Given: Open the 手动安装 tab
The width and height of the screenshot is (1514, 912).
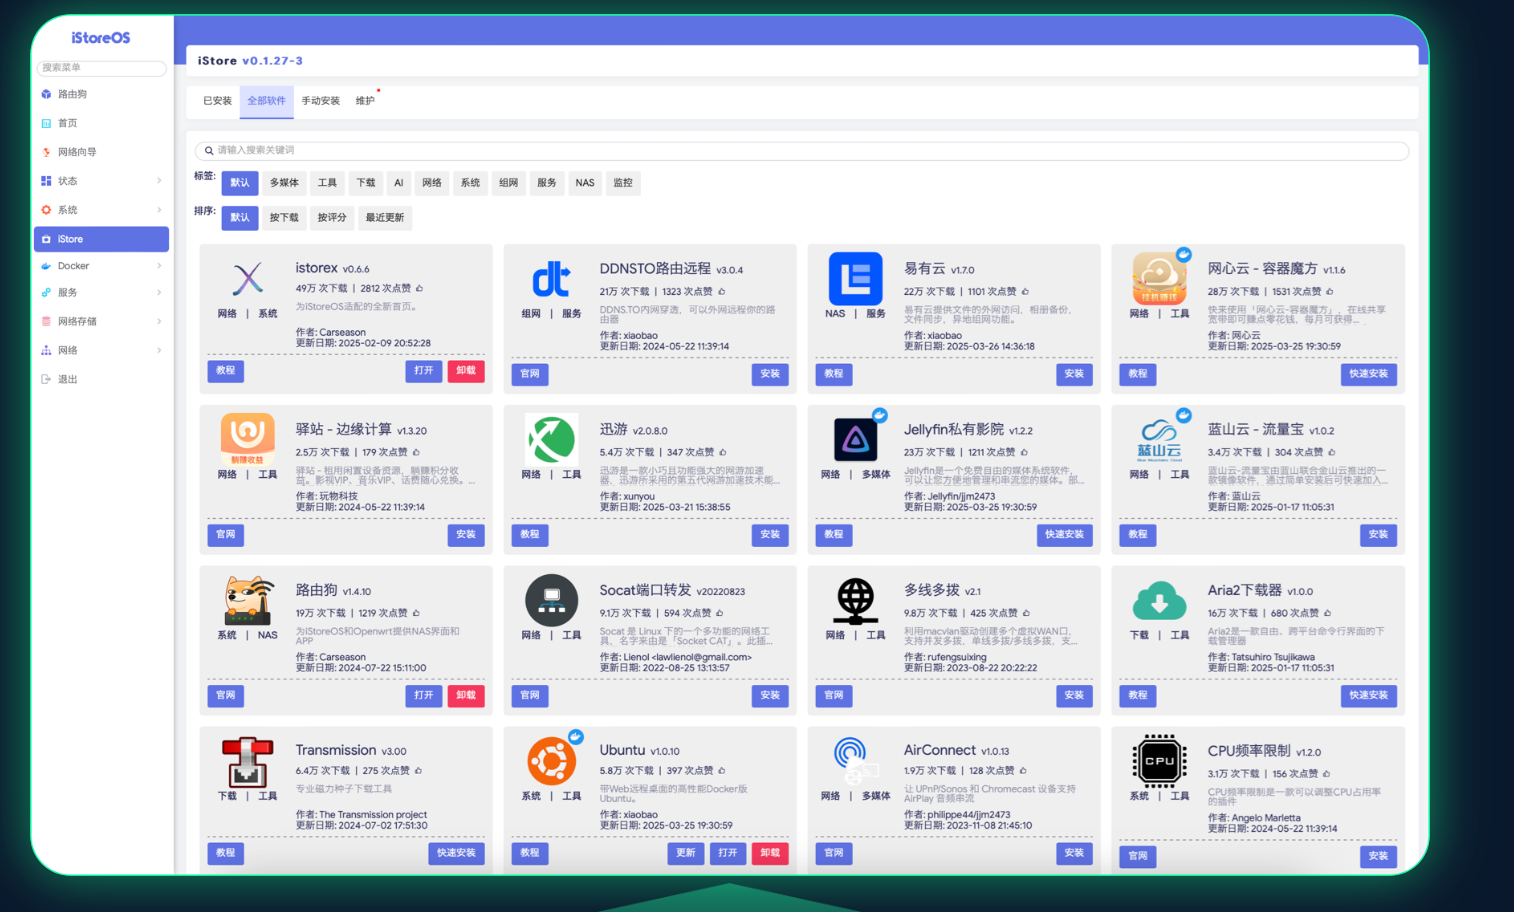Looking at the screenshot, I should coord(321,101).
